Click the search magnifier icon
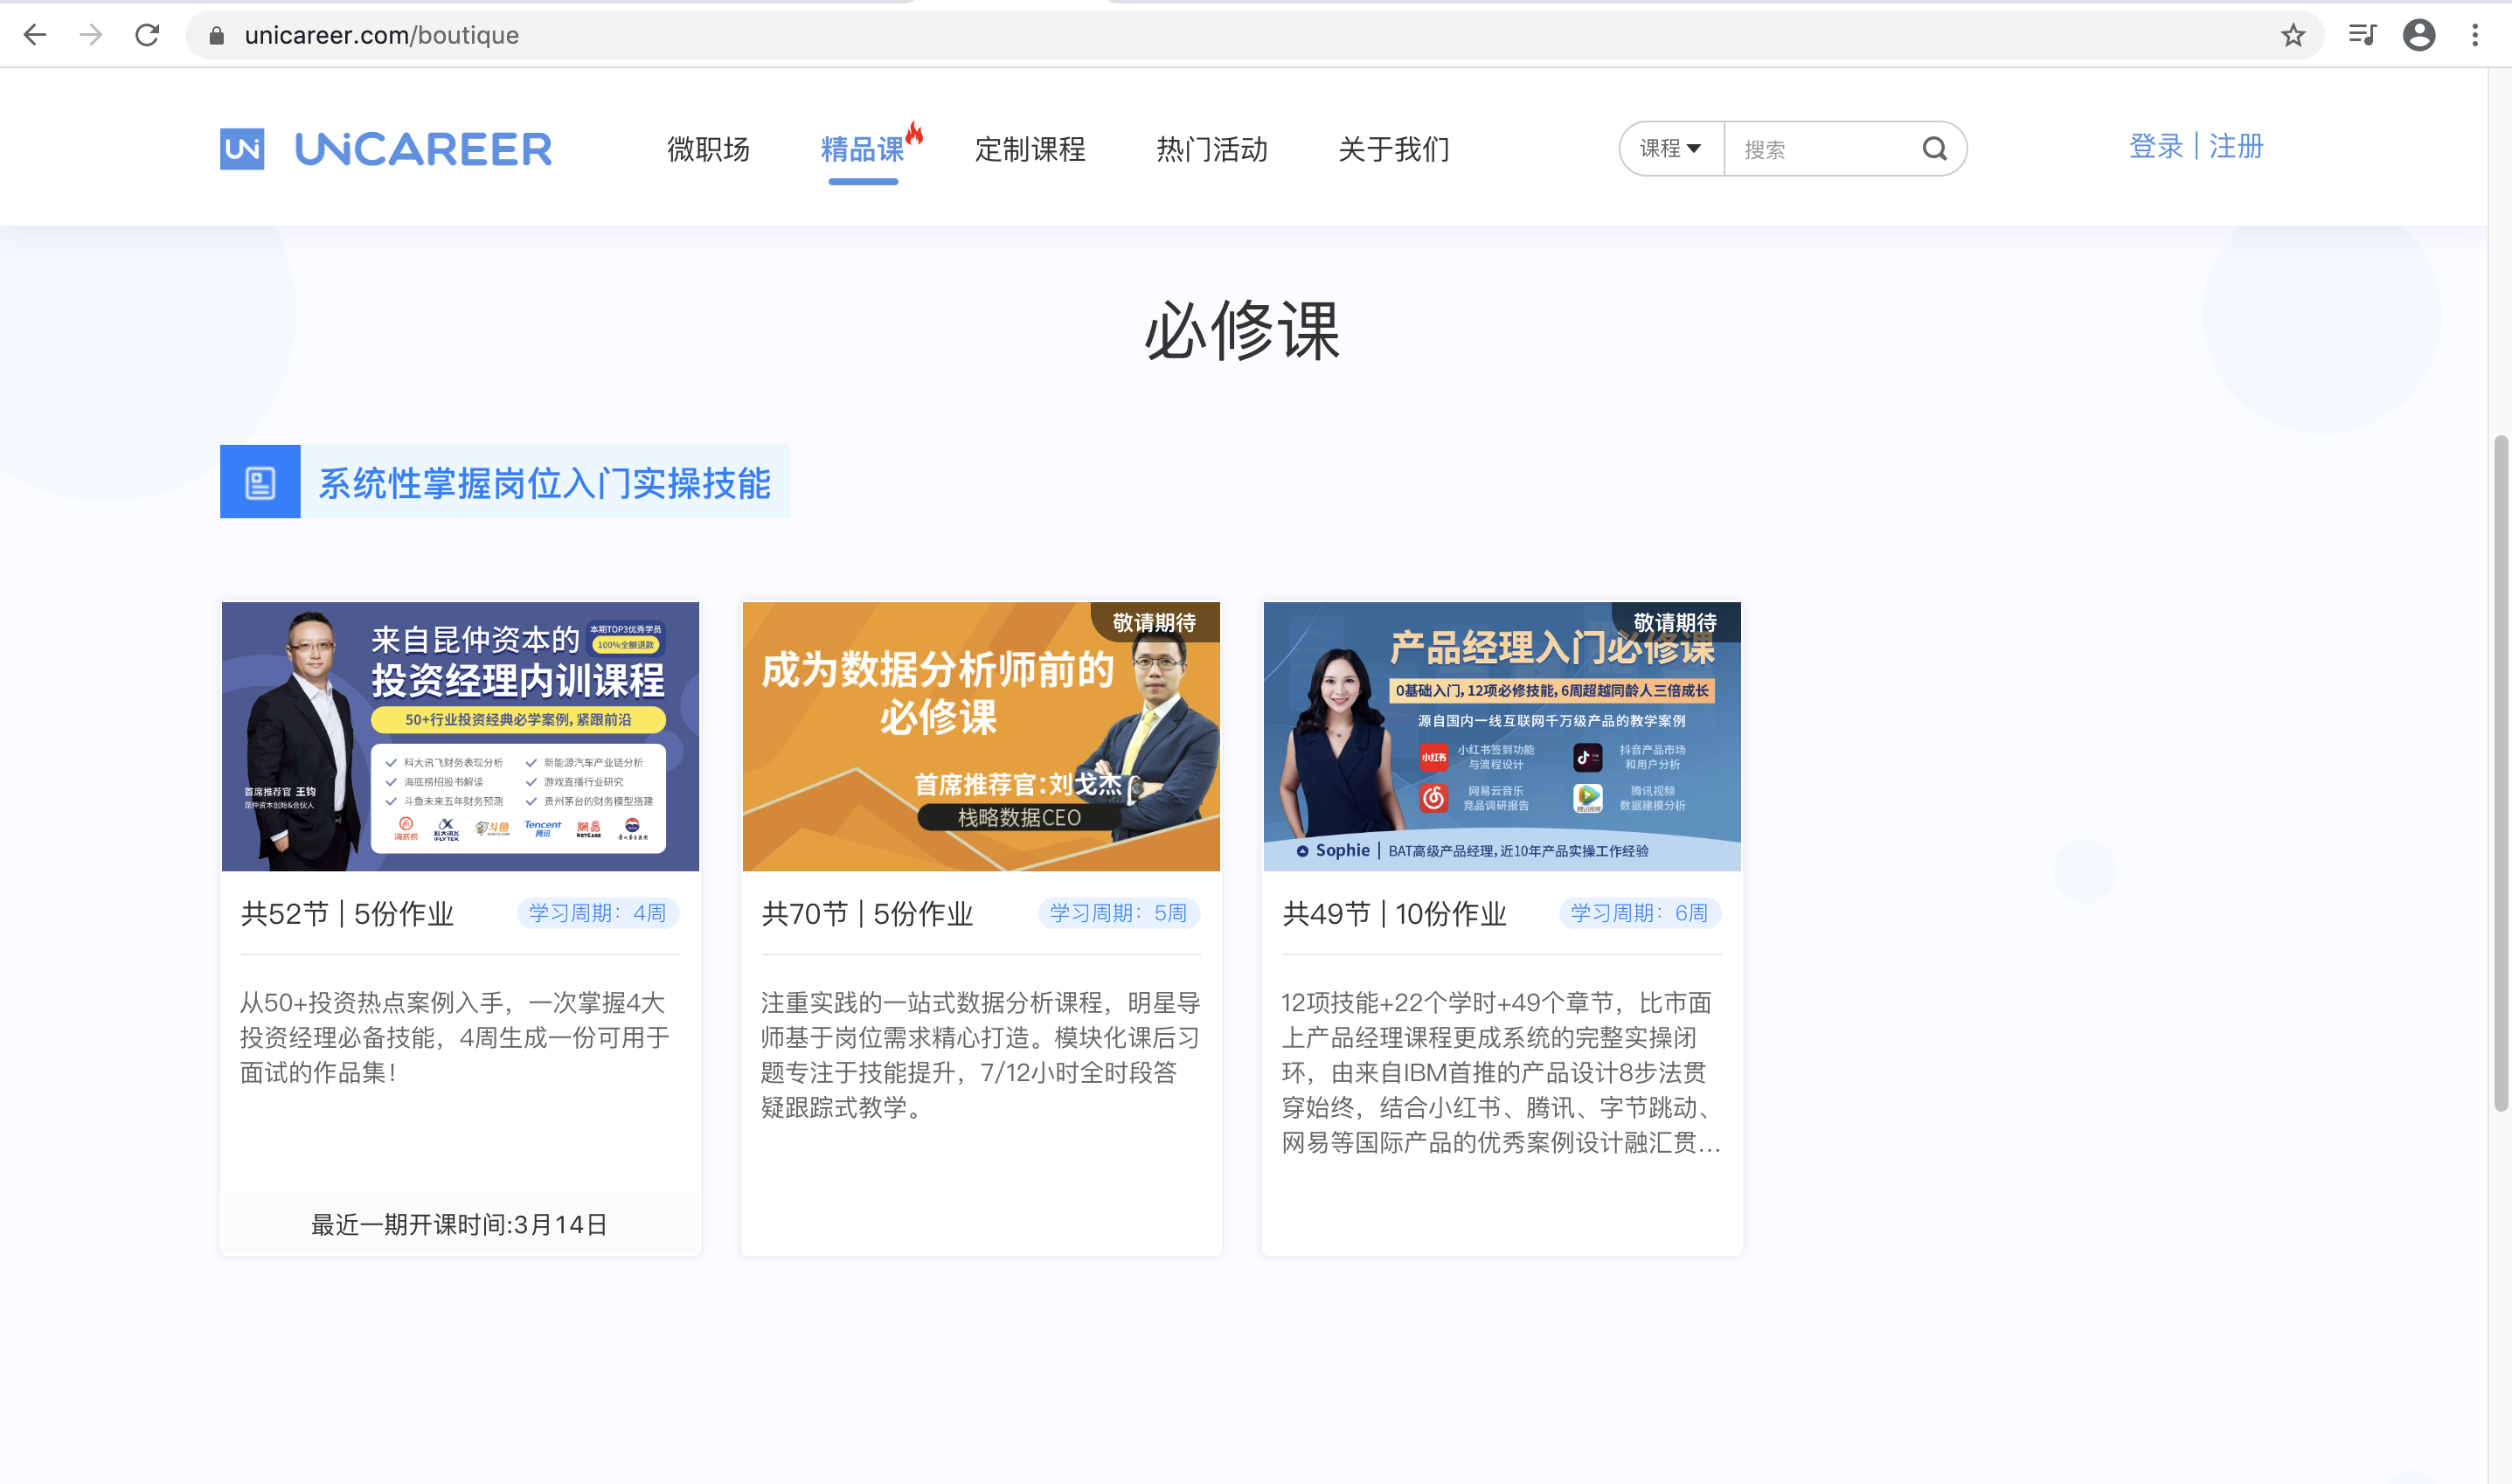The height and width of the screenshot is (1484, 2512). (1935, 149)
